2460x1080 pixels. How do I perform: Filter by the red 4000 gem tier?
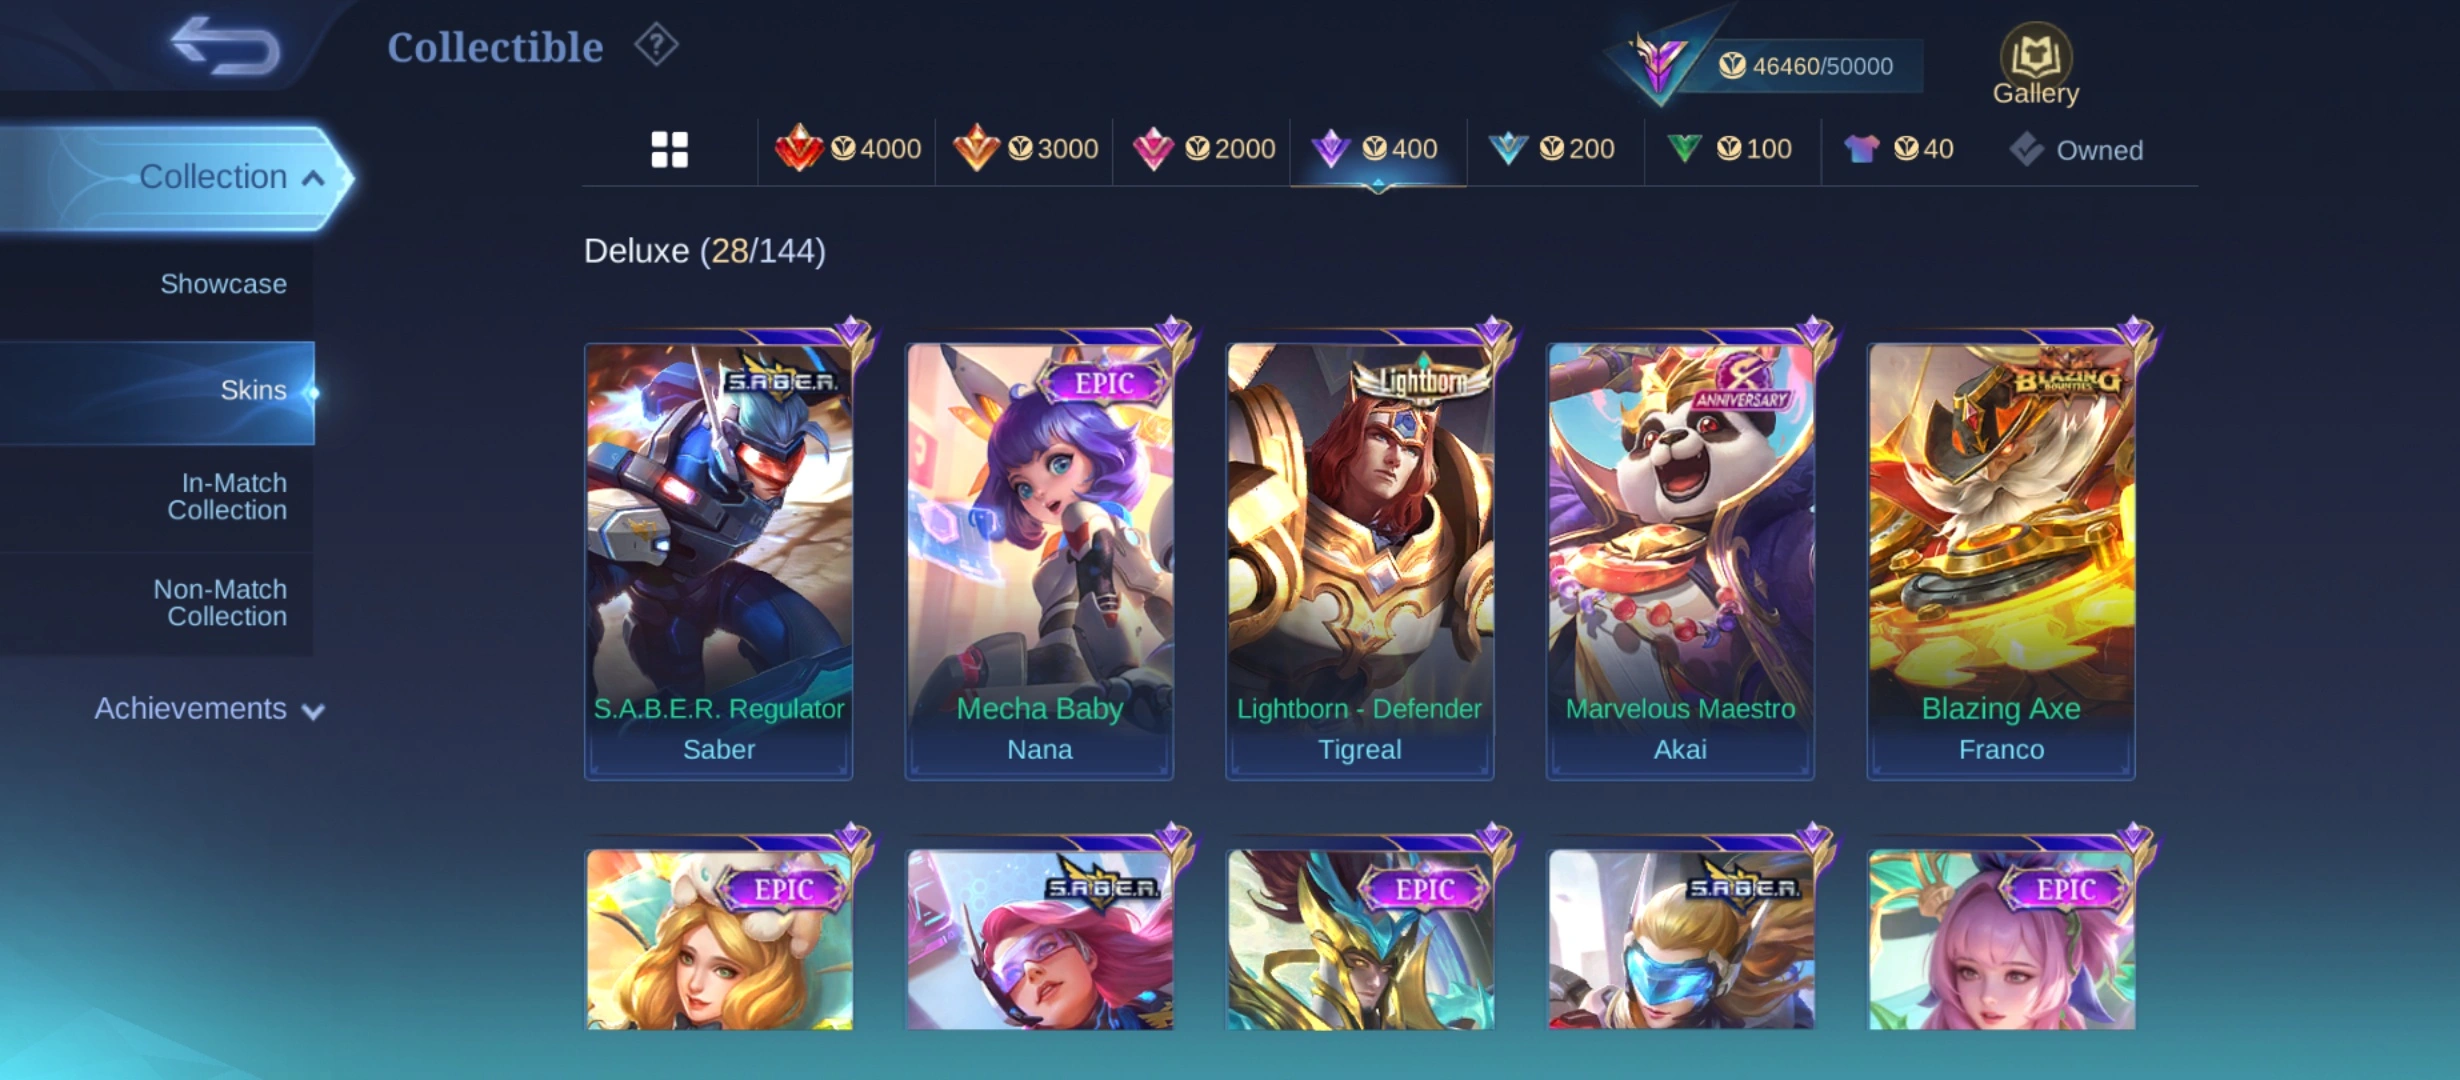coord(847,150)
